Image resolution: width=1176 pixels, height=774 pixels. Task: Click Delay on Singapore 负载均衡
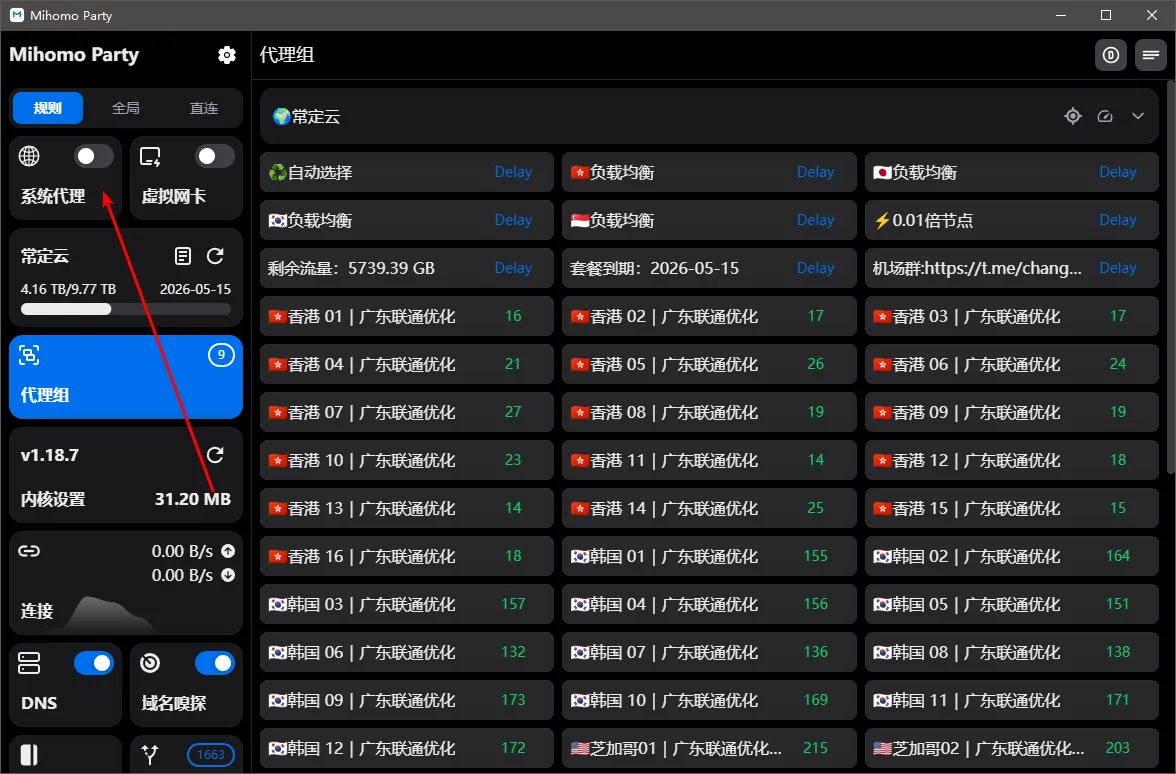[815, 220]
